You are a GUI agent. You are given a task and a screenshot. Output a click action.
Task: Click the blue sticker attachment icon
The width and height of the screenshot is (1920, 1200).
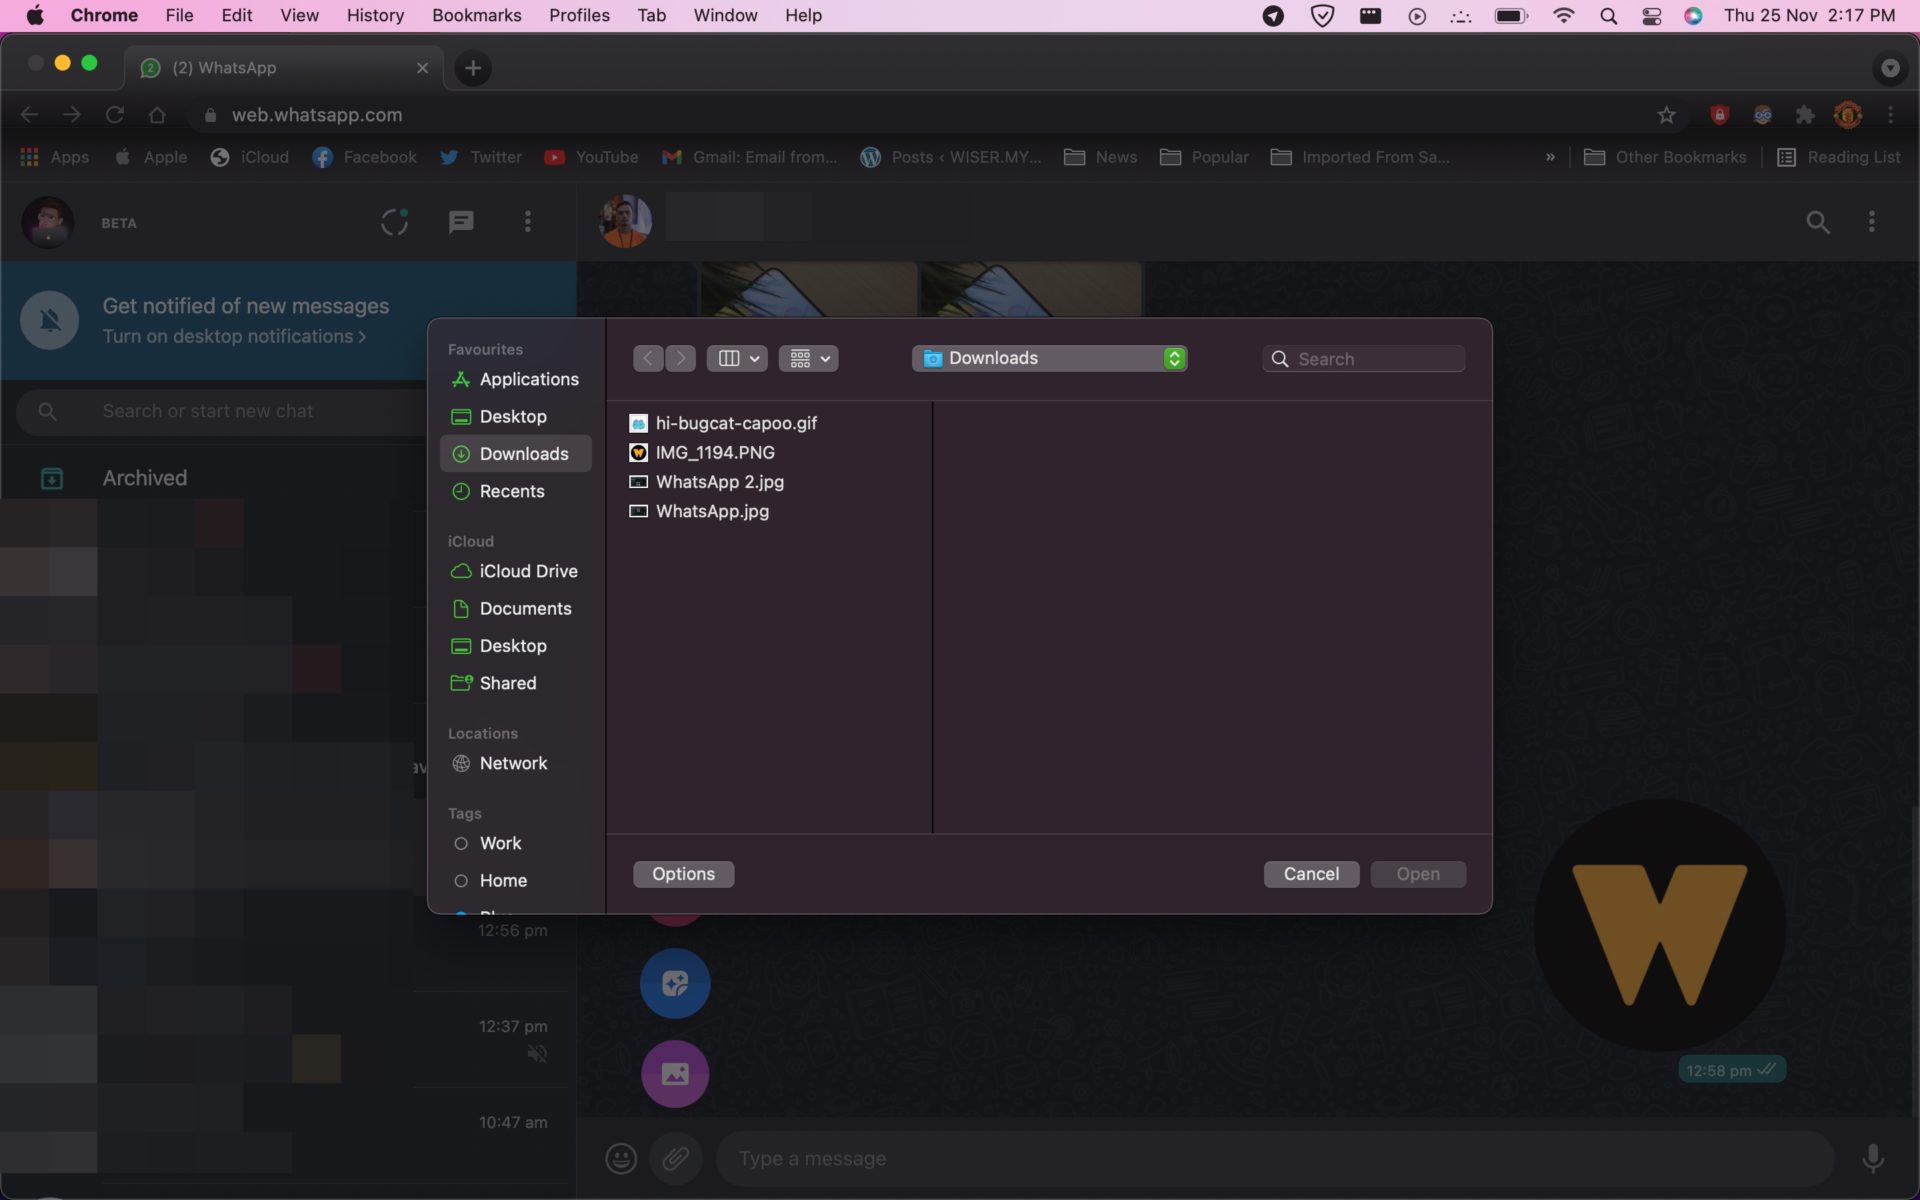click(x=675, y=983)
